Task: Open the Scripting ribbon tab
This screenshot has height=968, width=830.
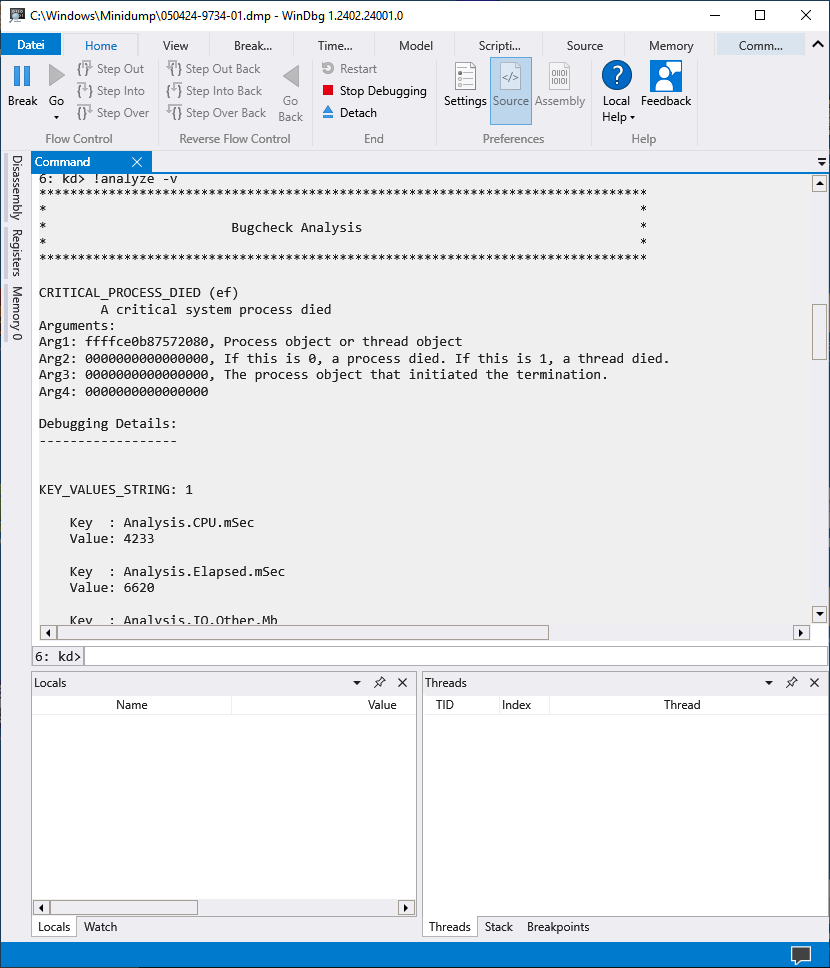Action: (499, 46)
